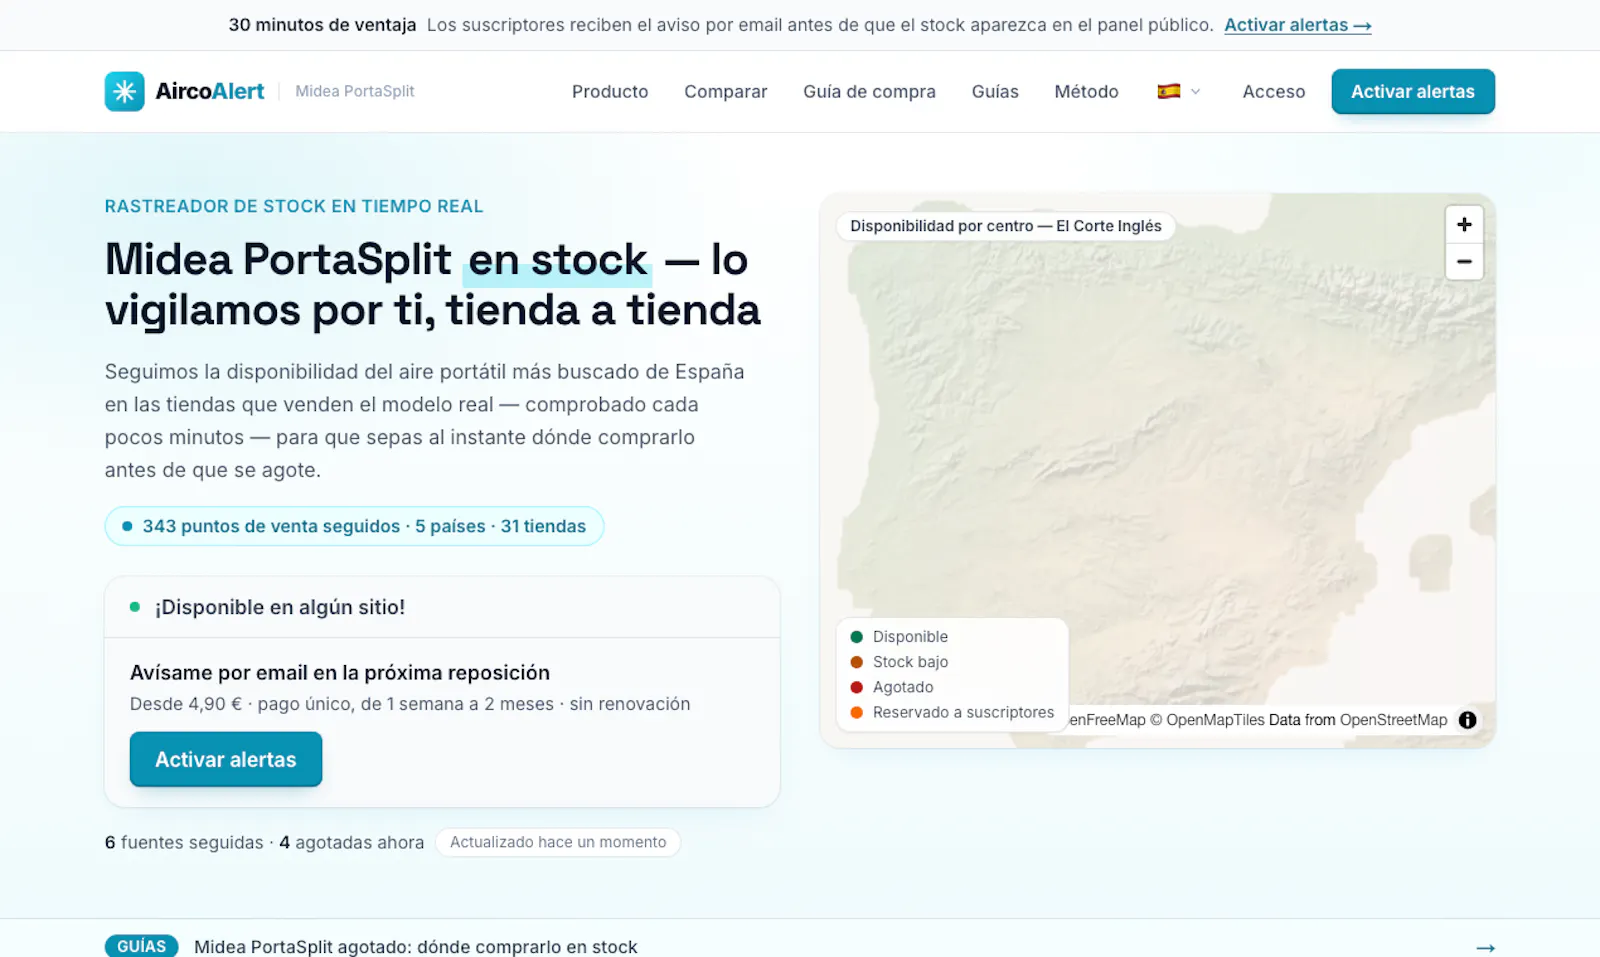The image size is (1600, 957).
Task: Click the Avísame por email heading
Action: tap(340, 672)
